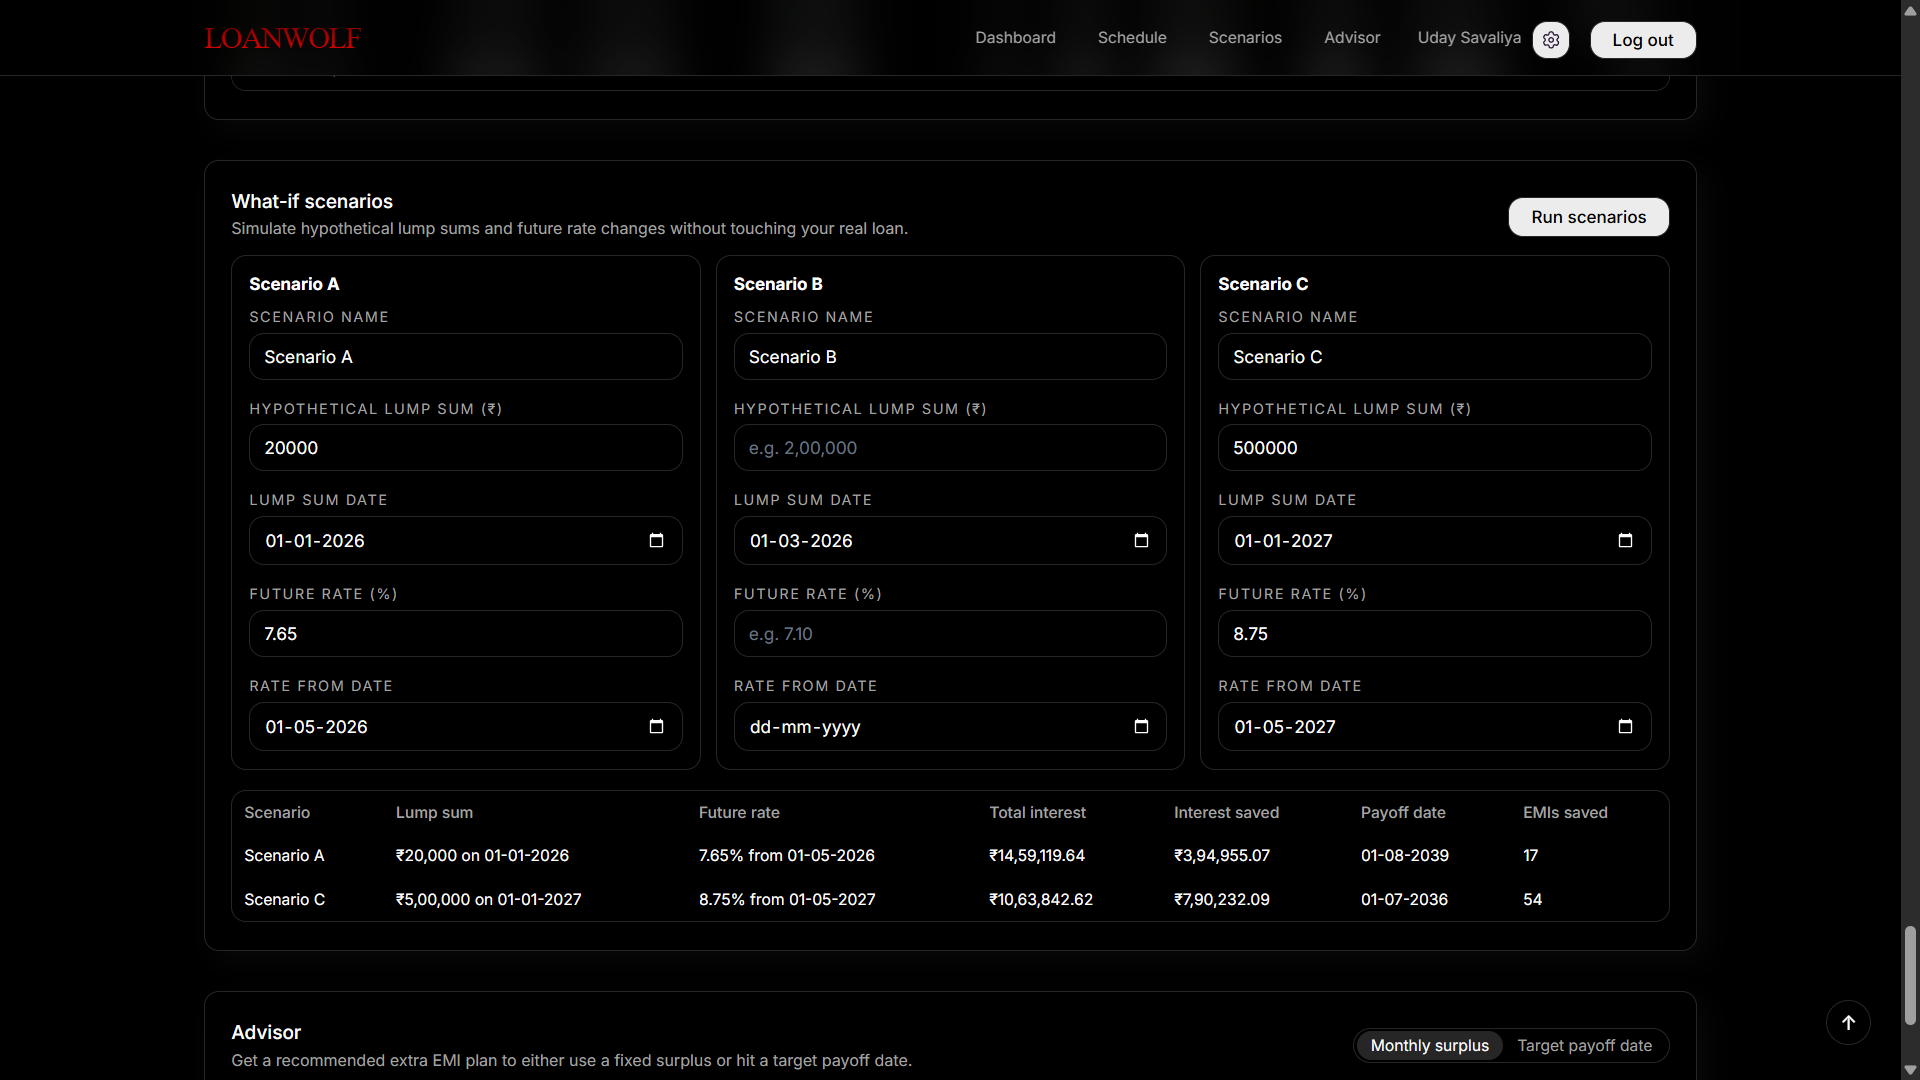Click Scenario B hypothetical lump sum field

[x=949, y=448]
